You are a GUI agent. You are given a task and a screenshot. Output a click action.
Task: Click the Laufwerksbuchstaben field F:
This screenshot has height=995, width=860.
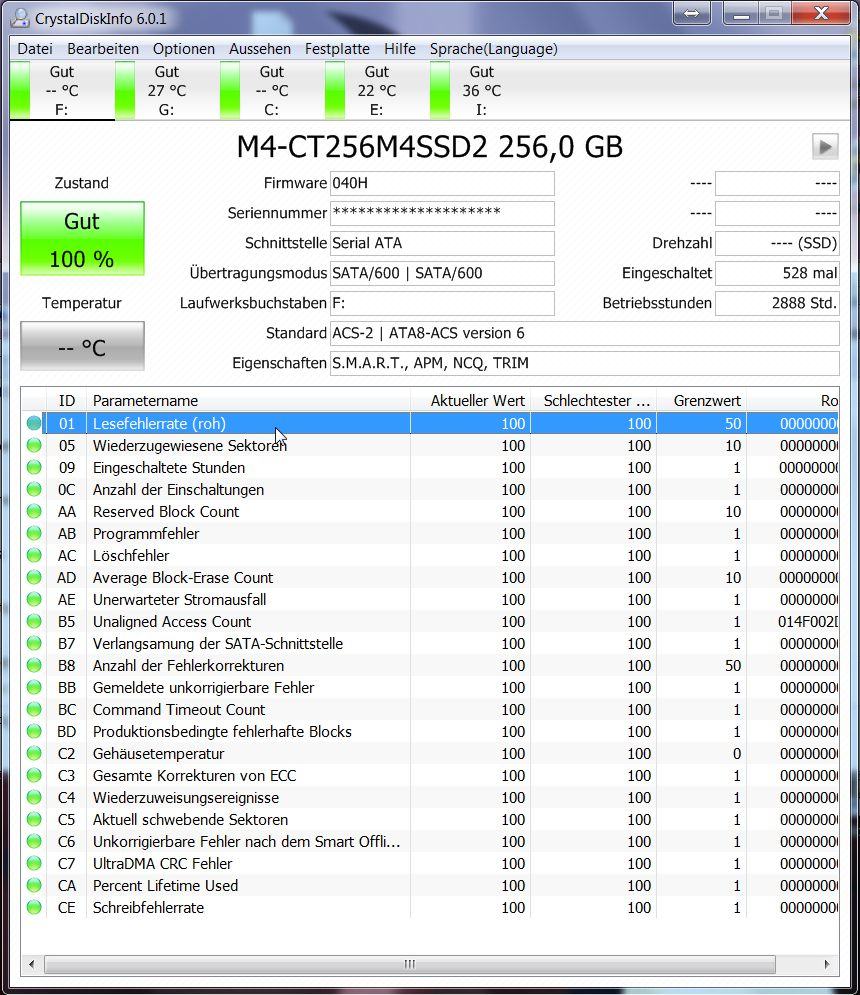pyautogui.click(x=442, y=303)
